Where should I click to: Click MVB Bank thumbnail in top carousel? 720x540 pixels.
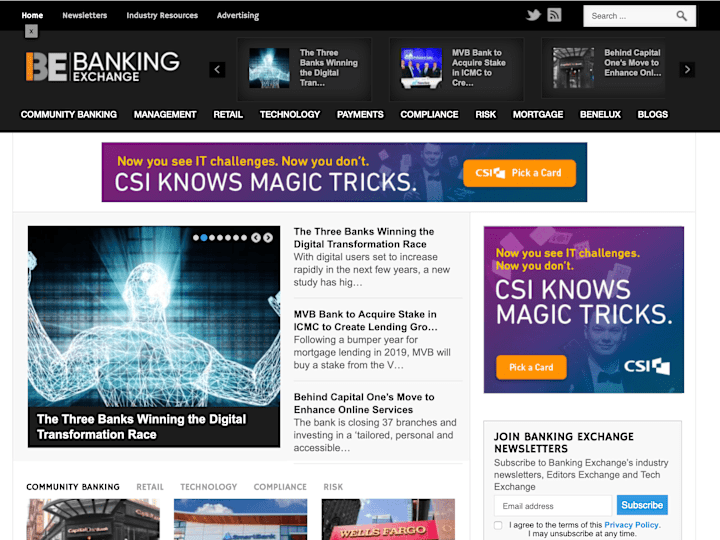point(421,68)
